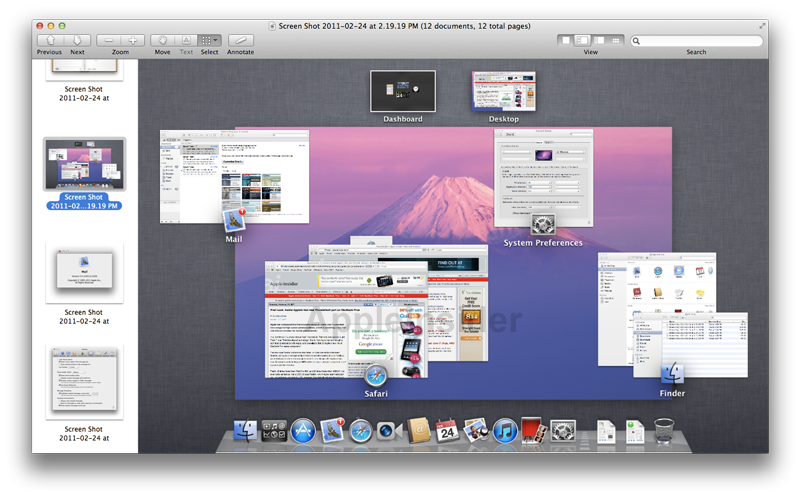Open the Mail about-dialog screenshot thumbnail in sidebar

pyautogui.click(x=84, y=274)
